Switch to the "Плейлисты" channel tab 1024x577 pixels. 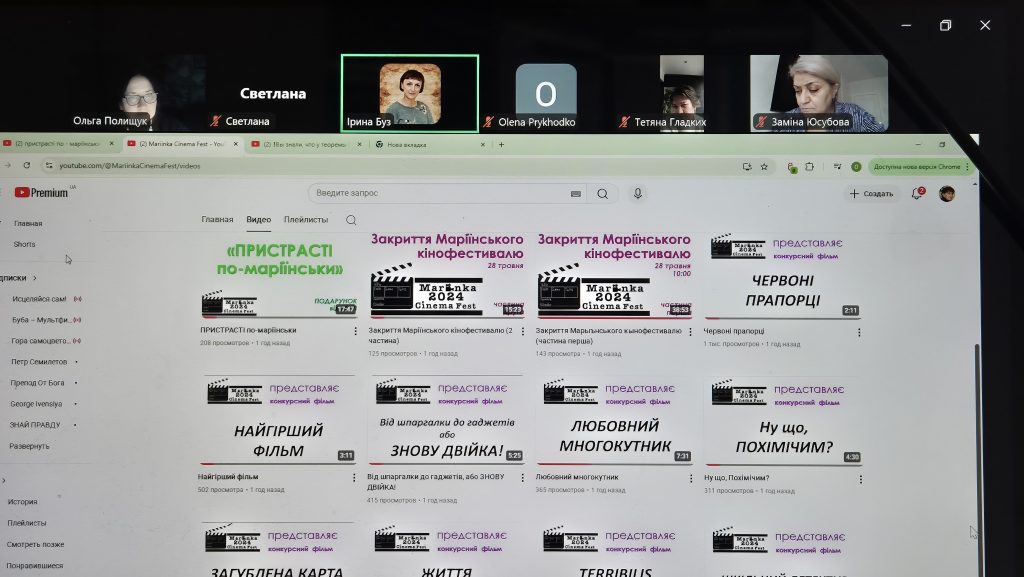pyautogui.click(x=305, y=219)
